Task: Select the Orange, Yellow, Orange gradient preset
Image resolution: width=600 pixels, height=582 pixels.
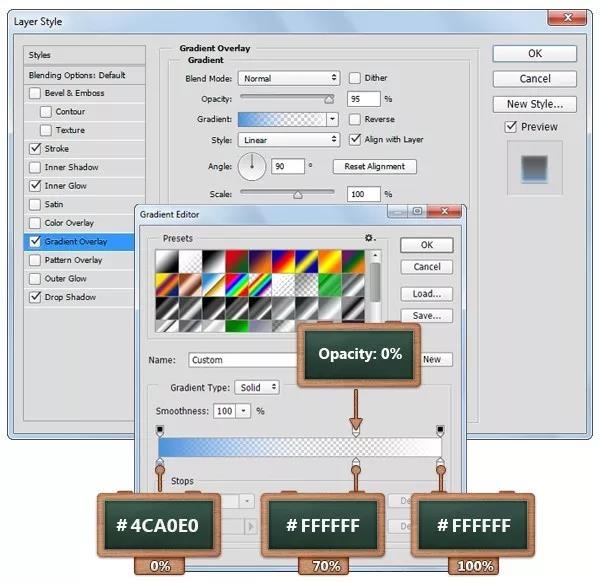Action: [x=330, y=261]
